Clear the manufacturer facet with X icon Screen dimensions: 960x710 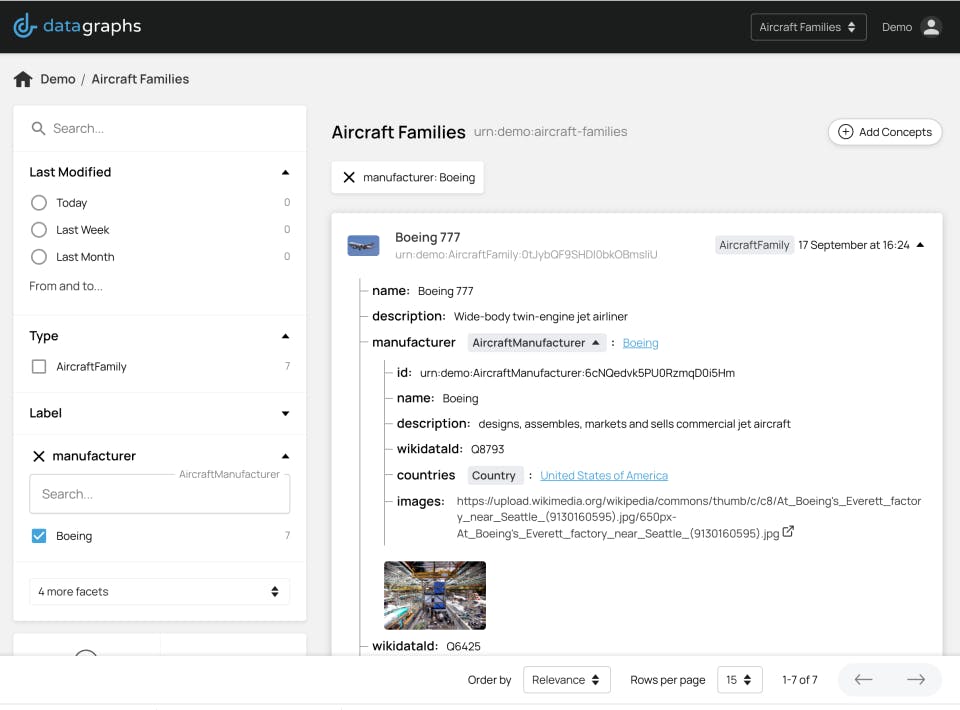(39, 456)
